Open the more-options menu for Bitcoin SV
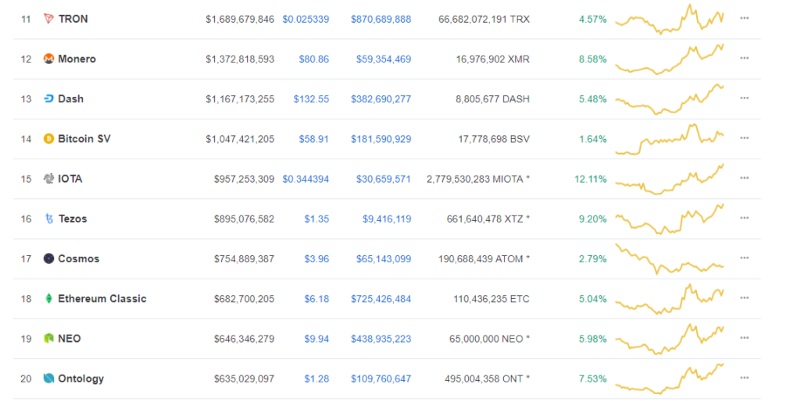 coord(744,138)
